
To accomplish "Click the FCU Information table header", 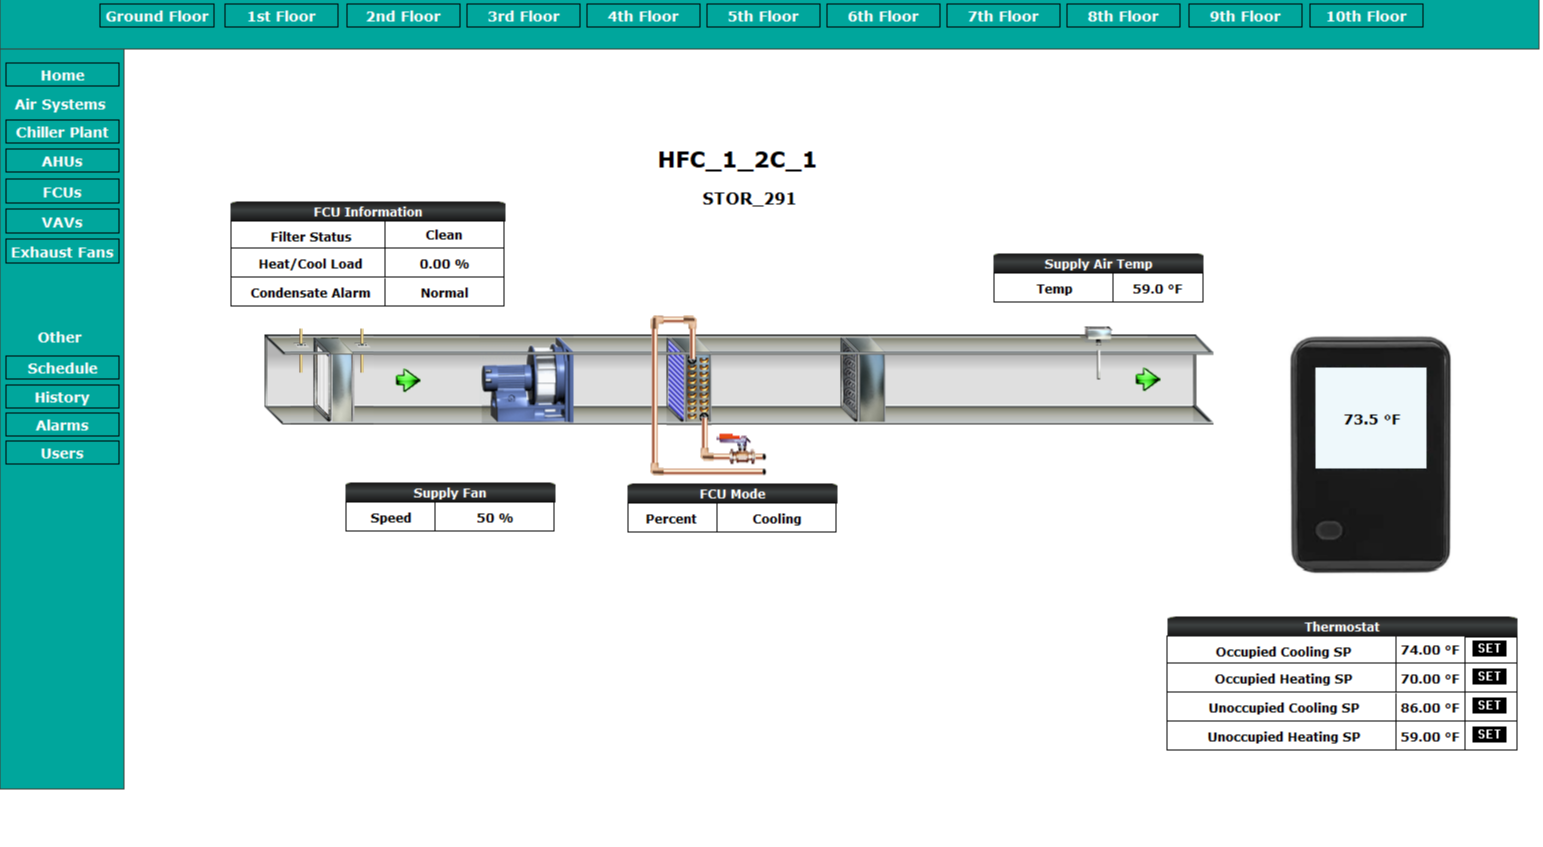I will [x=368, y=212].
